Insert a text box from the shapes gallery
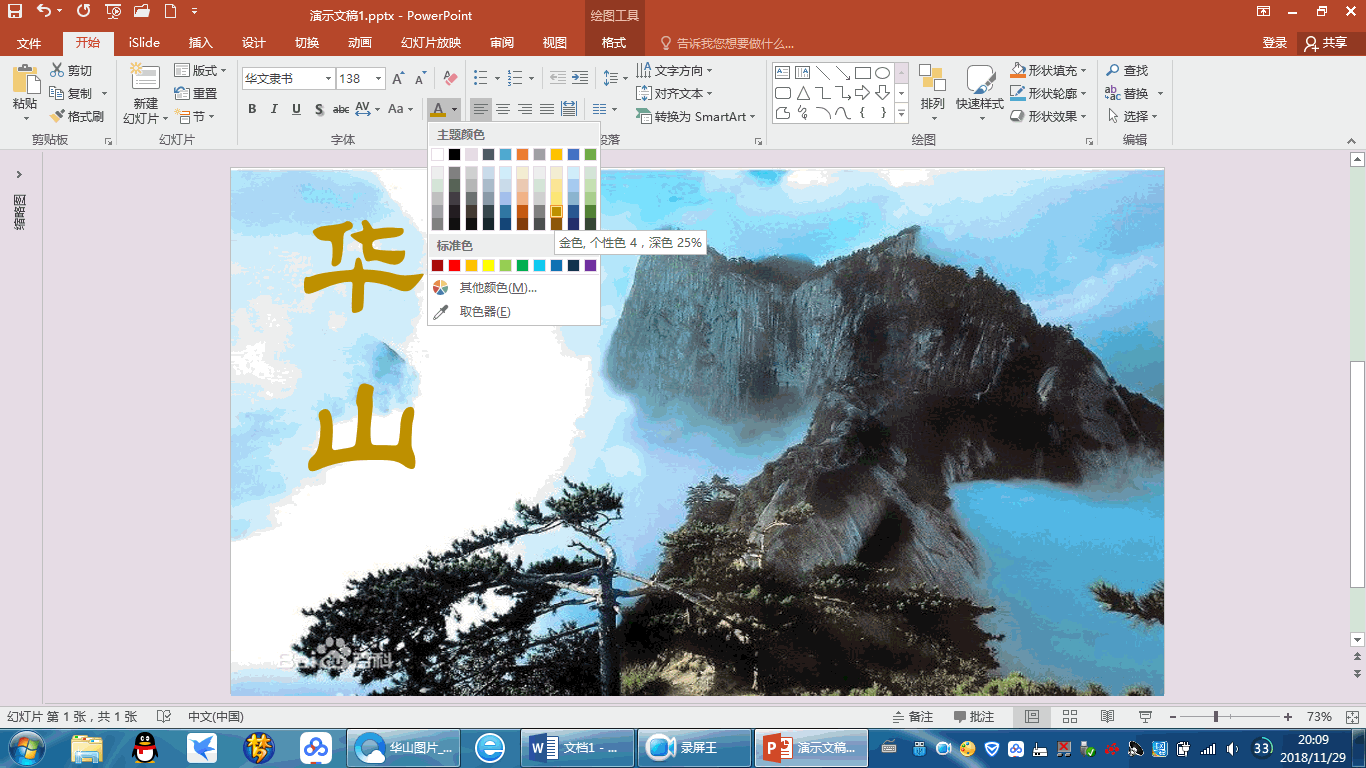 point(783,72)
